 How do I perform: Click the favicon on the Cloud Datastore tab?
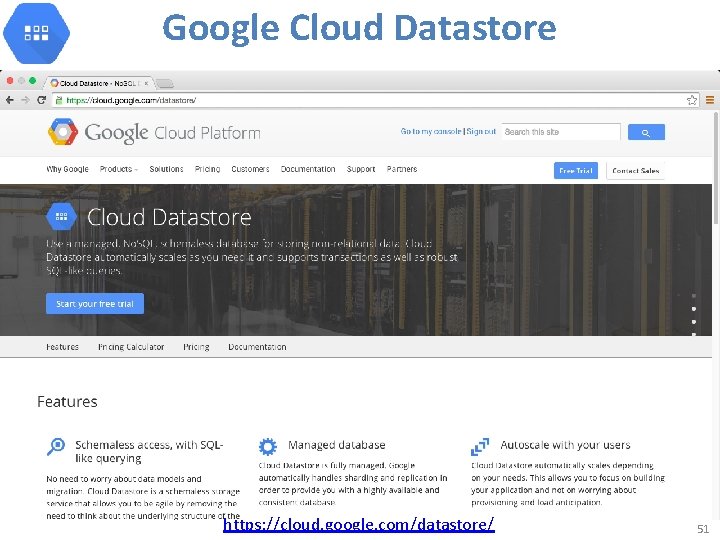[55, 83]
